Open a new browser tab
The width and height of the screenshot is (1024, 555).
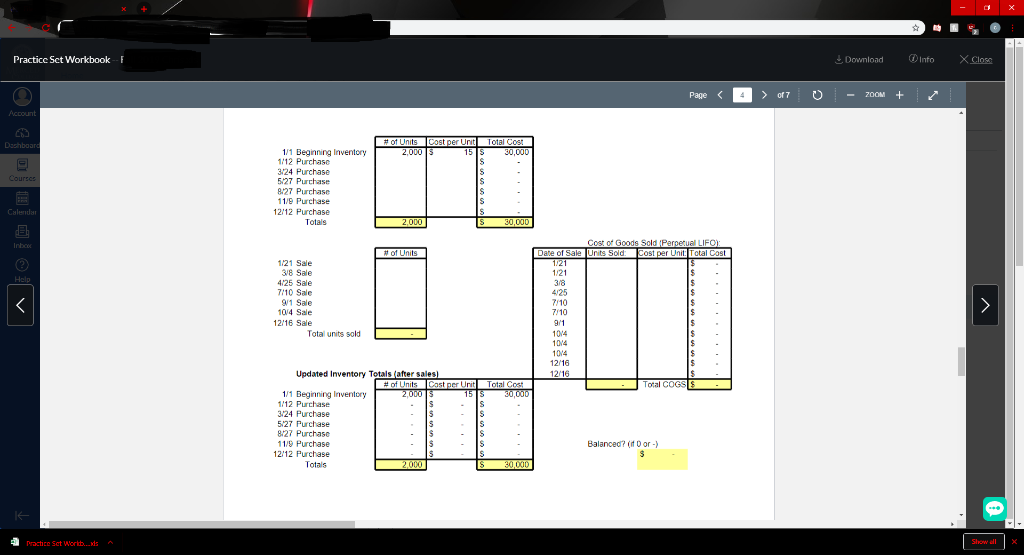pyautogui.click(x=144, y=8)
